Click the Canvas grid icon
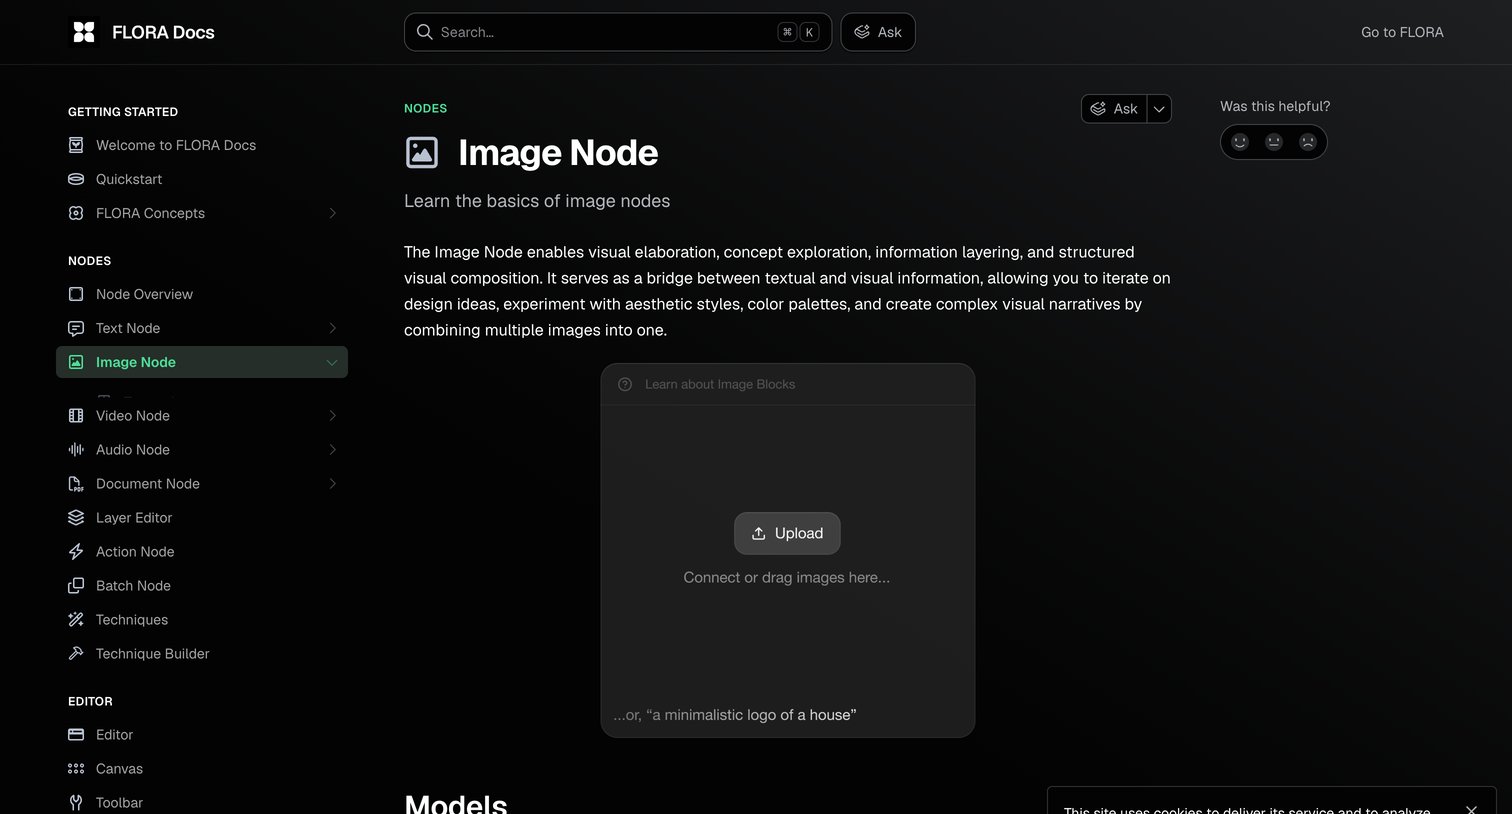 (76, 769)
